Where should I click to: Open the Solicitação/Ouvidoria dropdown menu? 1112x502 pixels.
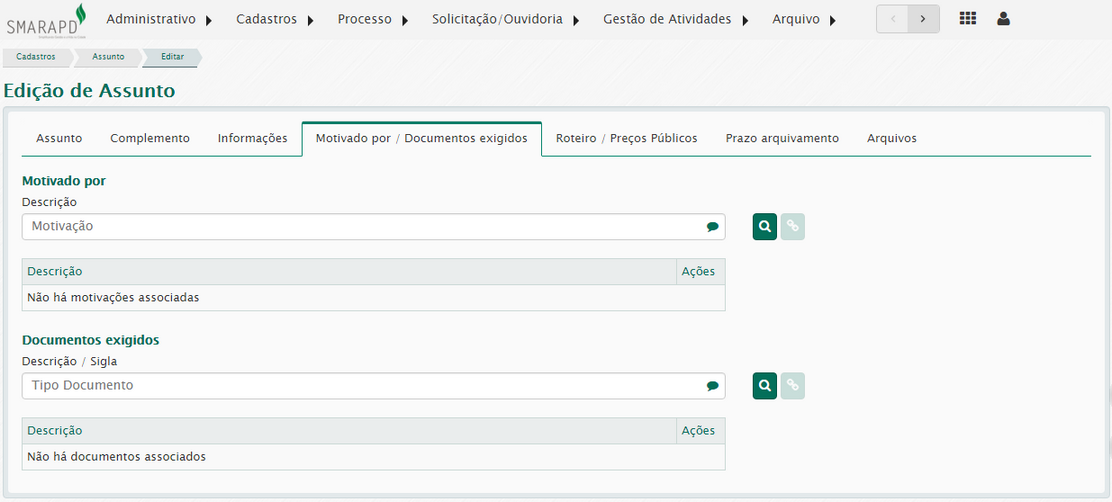pos(505,19)
